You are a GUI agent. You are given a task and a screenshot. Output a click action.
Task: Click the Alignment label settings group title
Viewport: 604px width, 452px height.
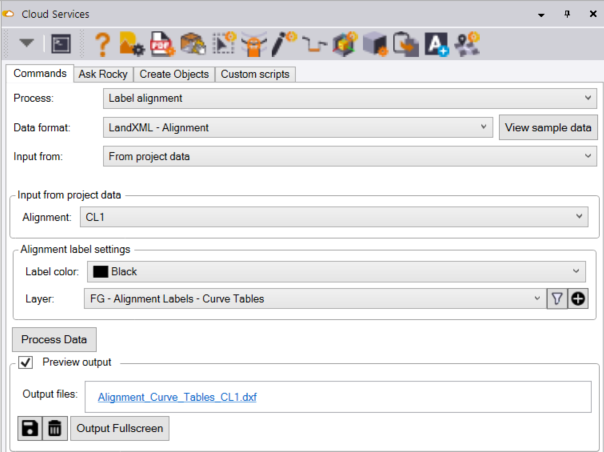coord(75,249)
